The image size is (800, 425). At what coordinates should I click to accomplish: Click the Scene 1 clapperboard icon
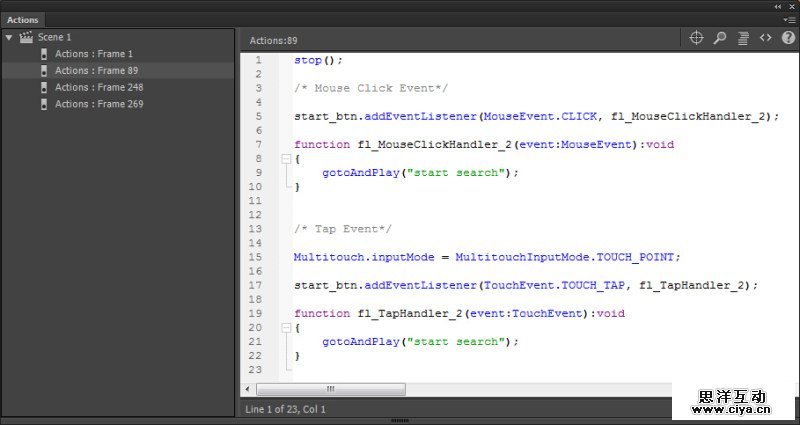(x=26, y=37)
